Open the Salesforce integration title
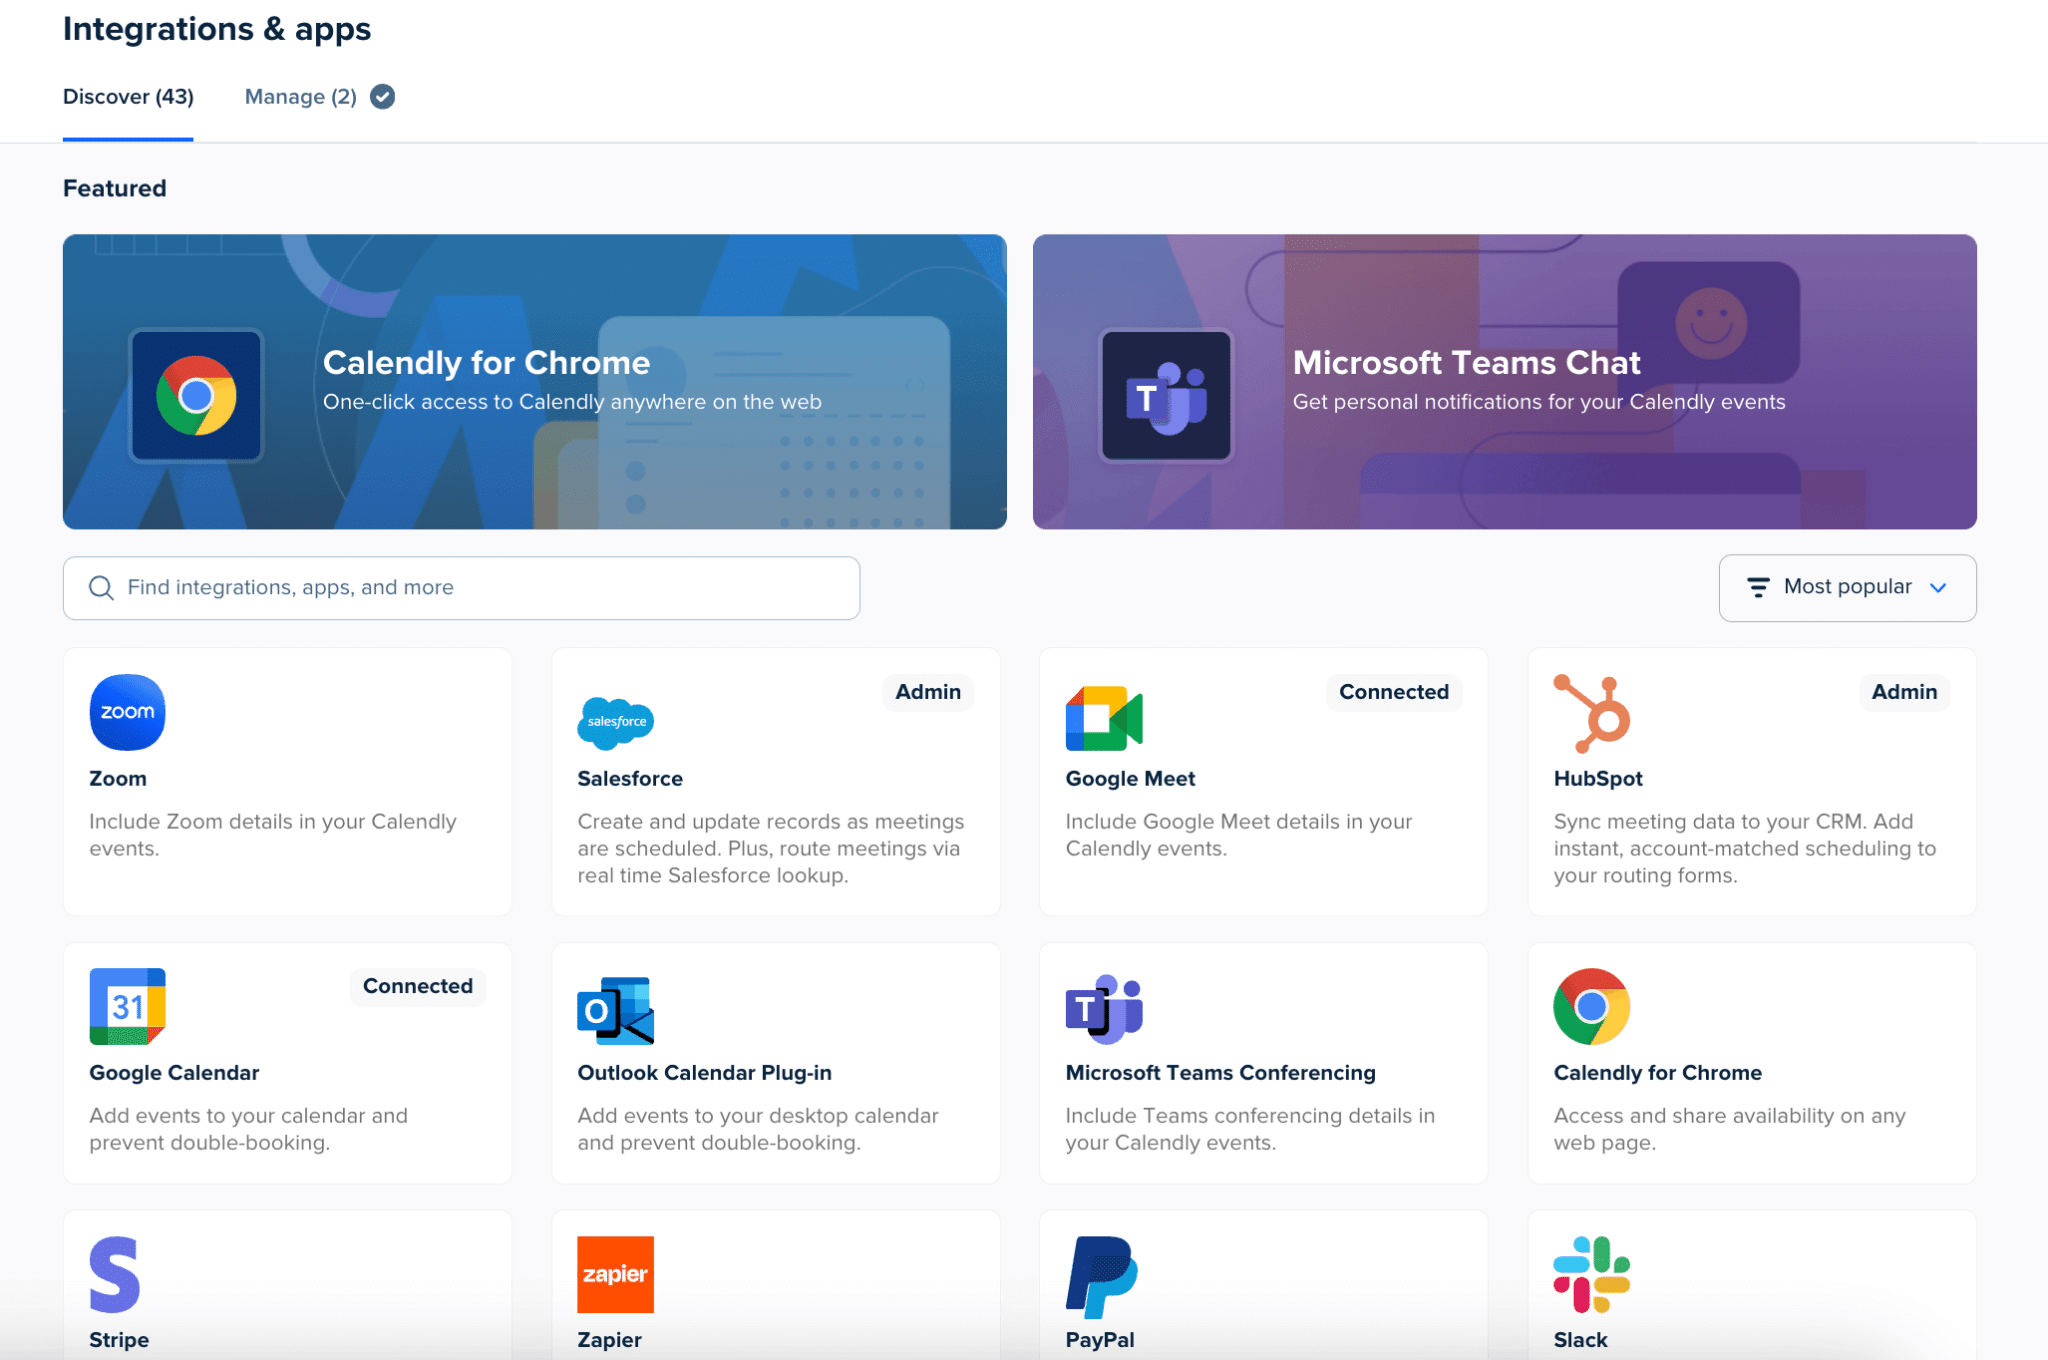 click(x=630, y=778)
